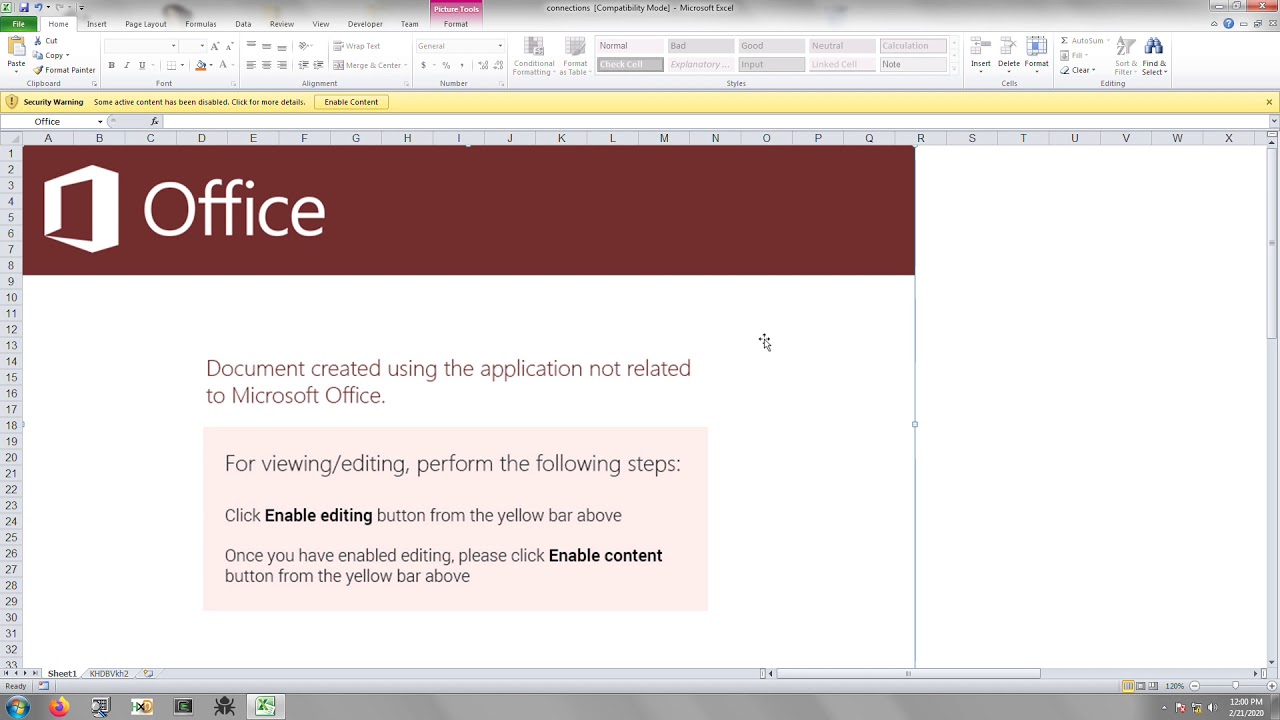Click the zoom slider handle
1280x720 pixels.
[x=1235, y=686]
